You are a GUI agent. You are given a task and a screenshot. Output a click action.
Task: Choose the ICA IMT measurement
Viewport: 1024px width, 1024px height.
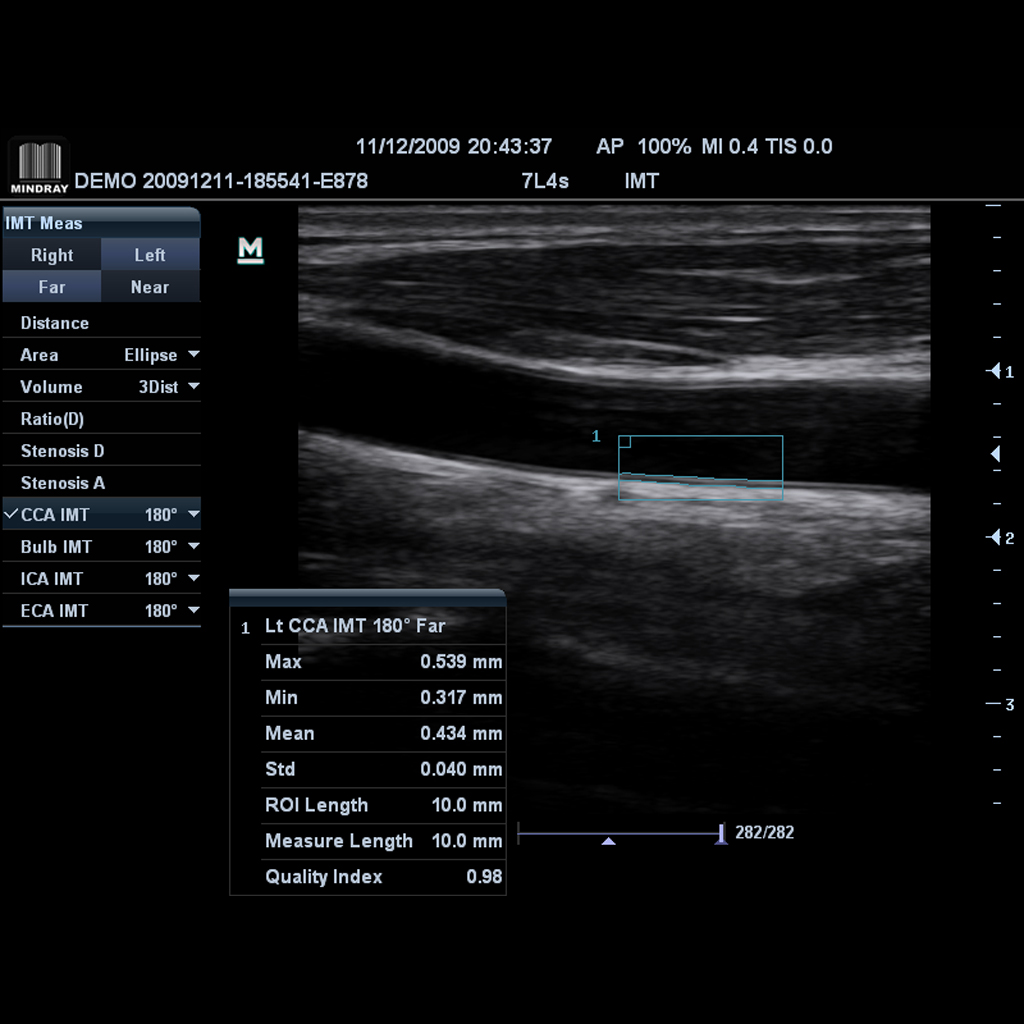click(52, 579)
